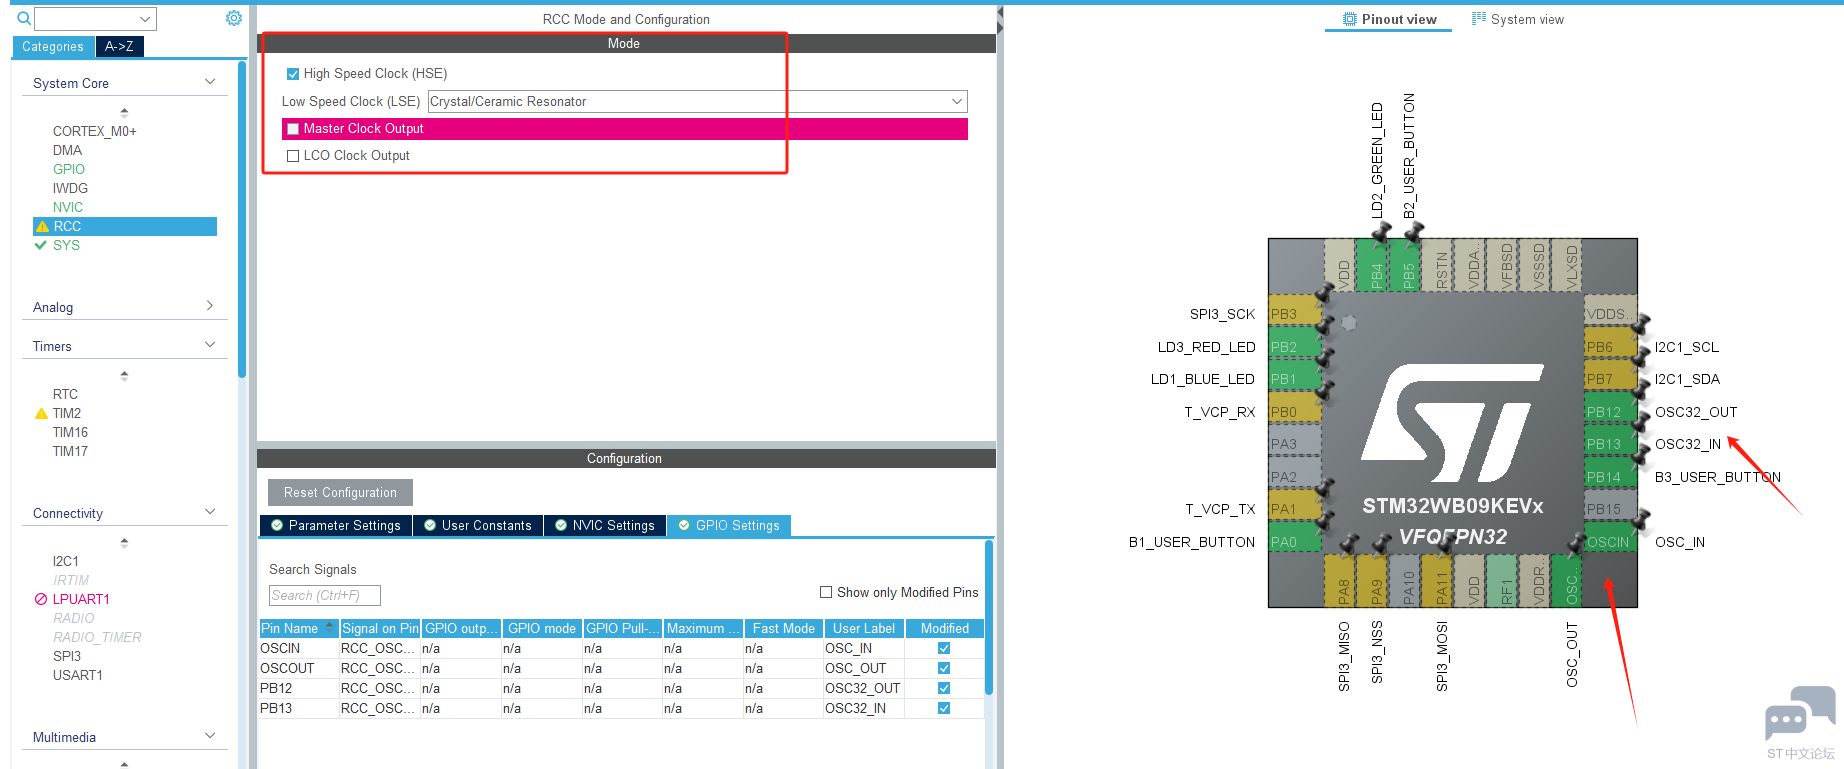Toggle Modified checkbox for PB12 row
This screenshot has height=769, width=1844.
(x=944, y=688)
